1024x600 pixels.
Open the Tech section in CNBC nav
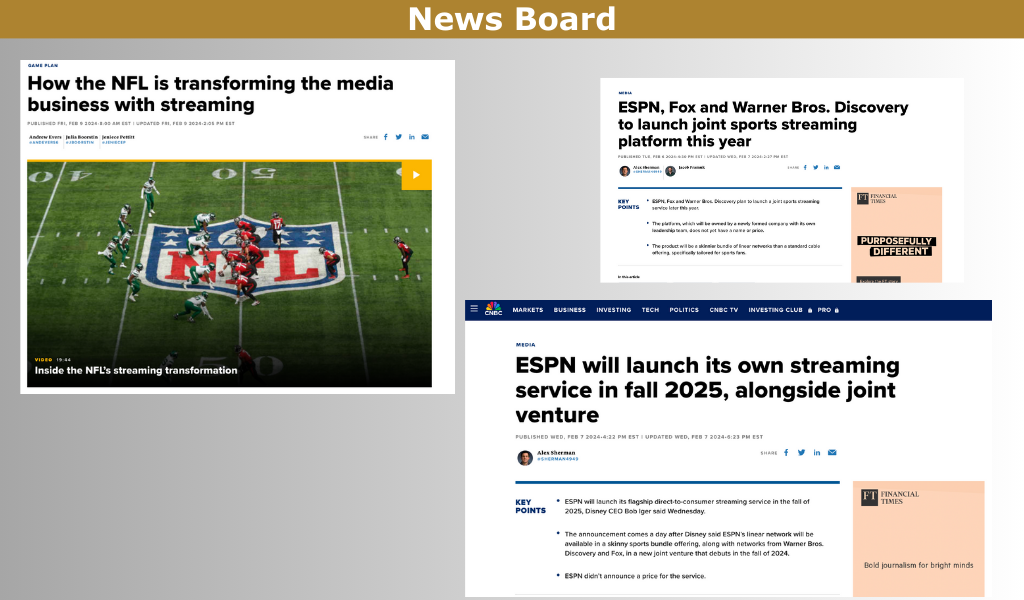coord(650,310)
